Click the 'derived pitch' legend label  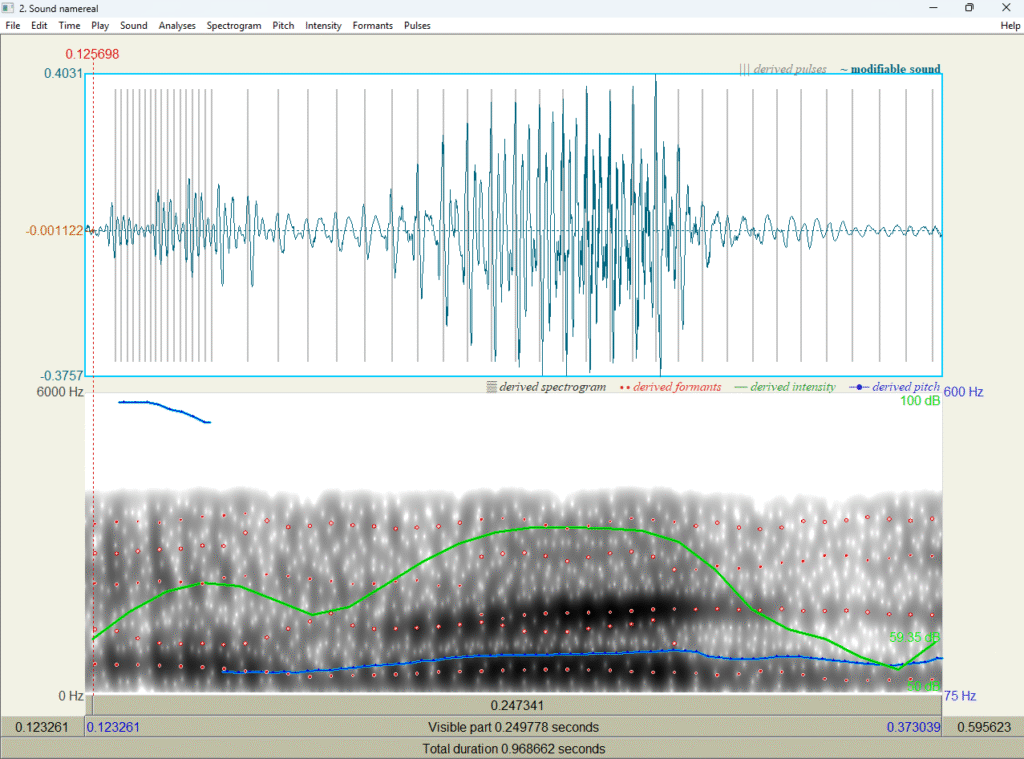(x=895, y=387)
